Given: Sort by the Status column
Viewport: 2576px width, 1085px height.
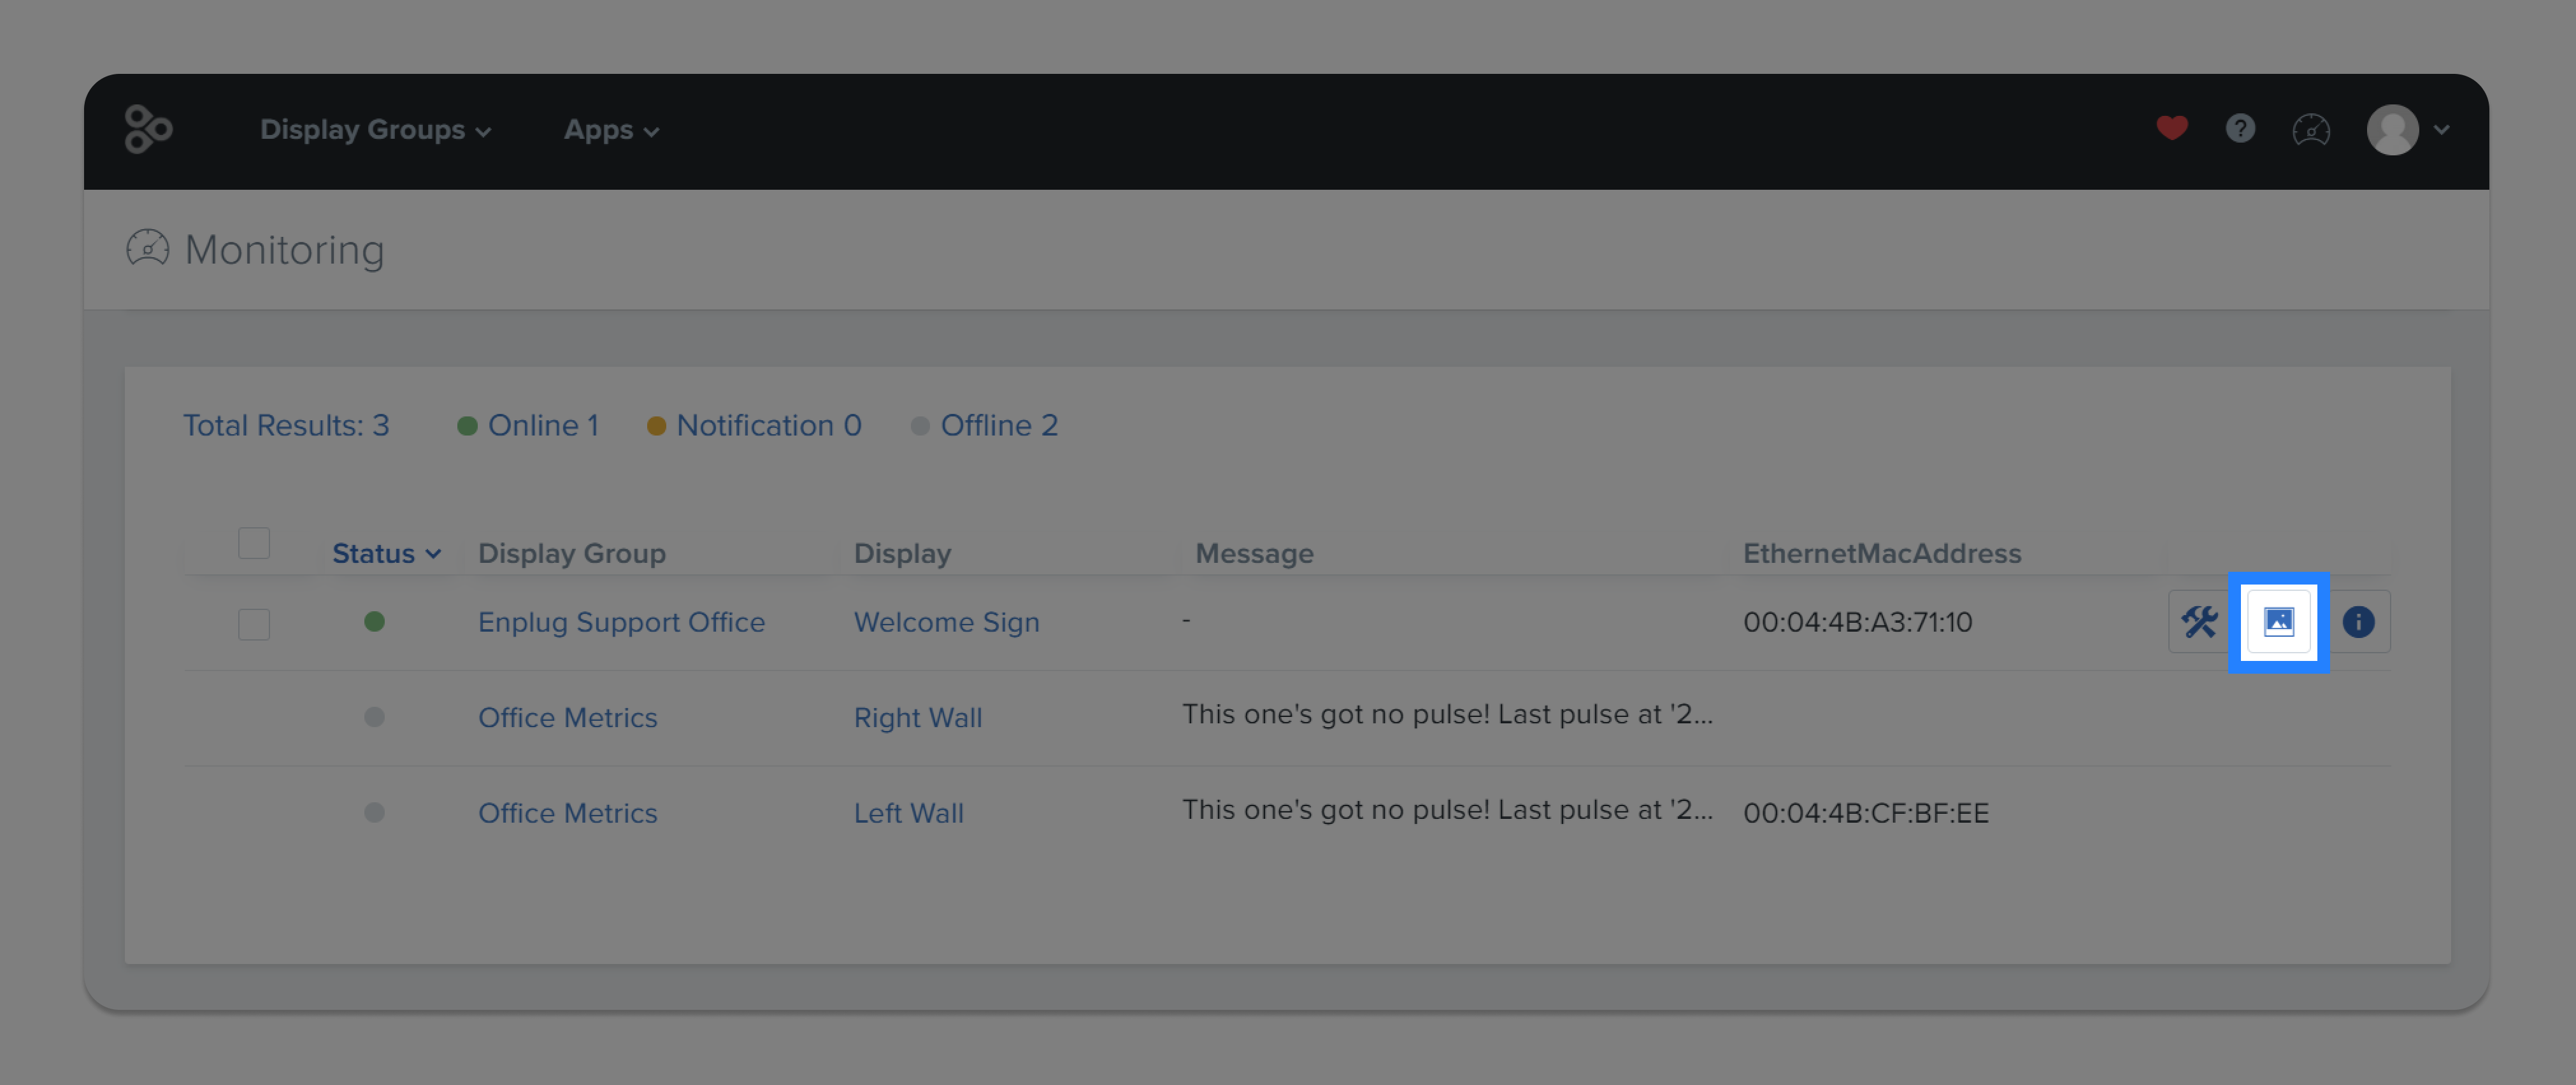Looking at the screenshot, I should click(x=386, y=553).
